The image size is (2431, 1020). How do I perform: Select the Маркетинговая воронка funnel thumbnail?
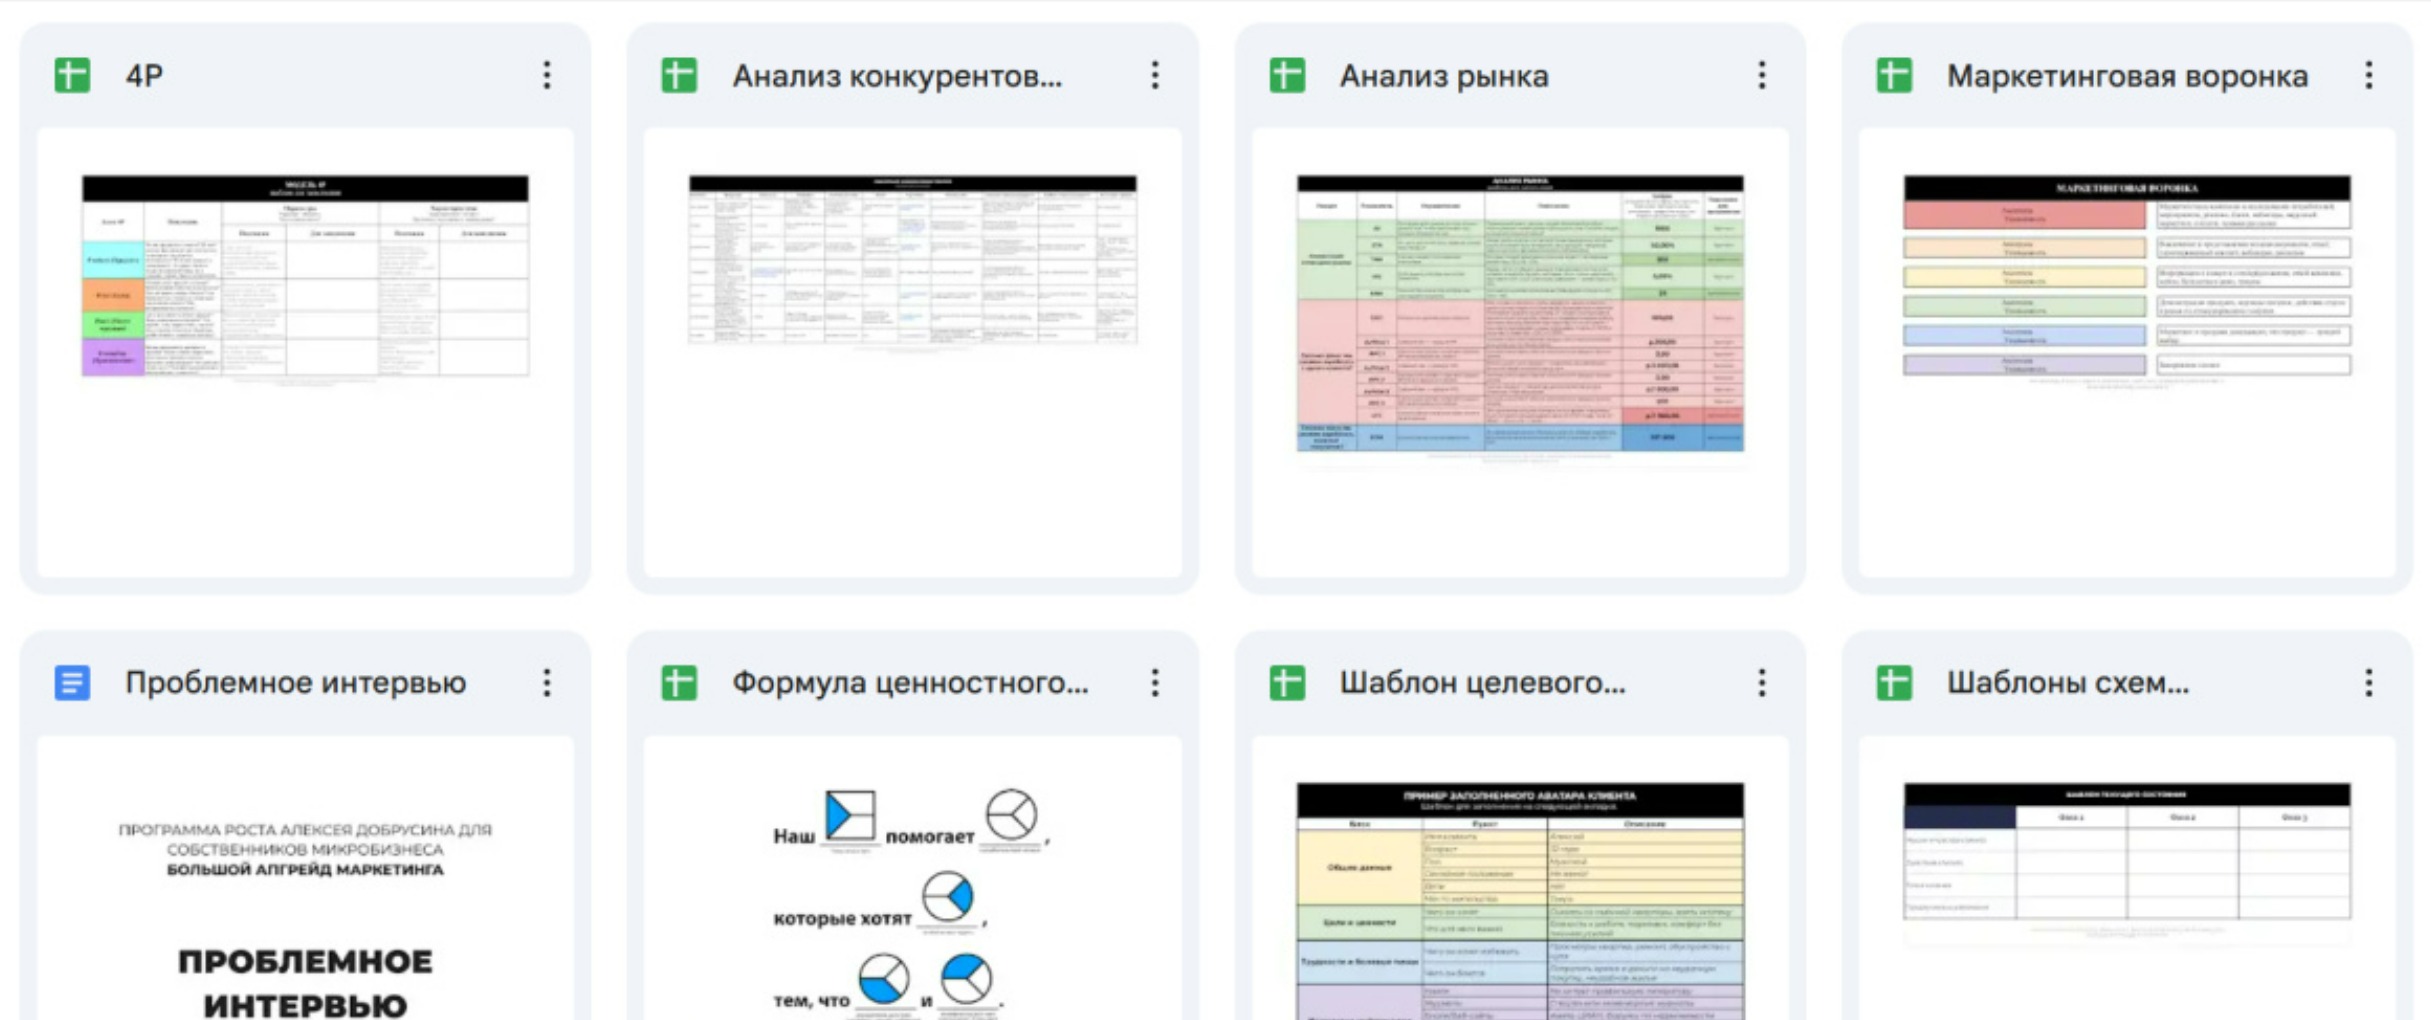(x=2127, y=278)
